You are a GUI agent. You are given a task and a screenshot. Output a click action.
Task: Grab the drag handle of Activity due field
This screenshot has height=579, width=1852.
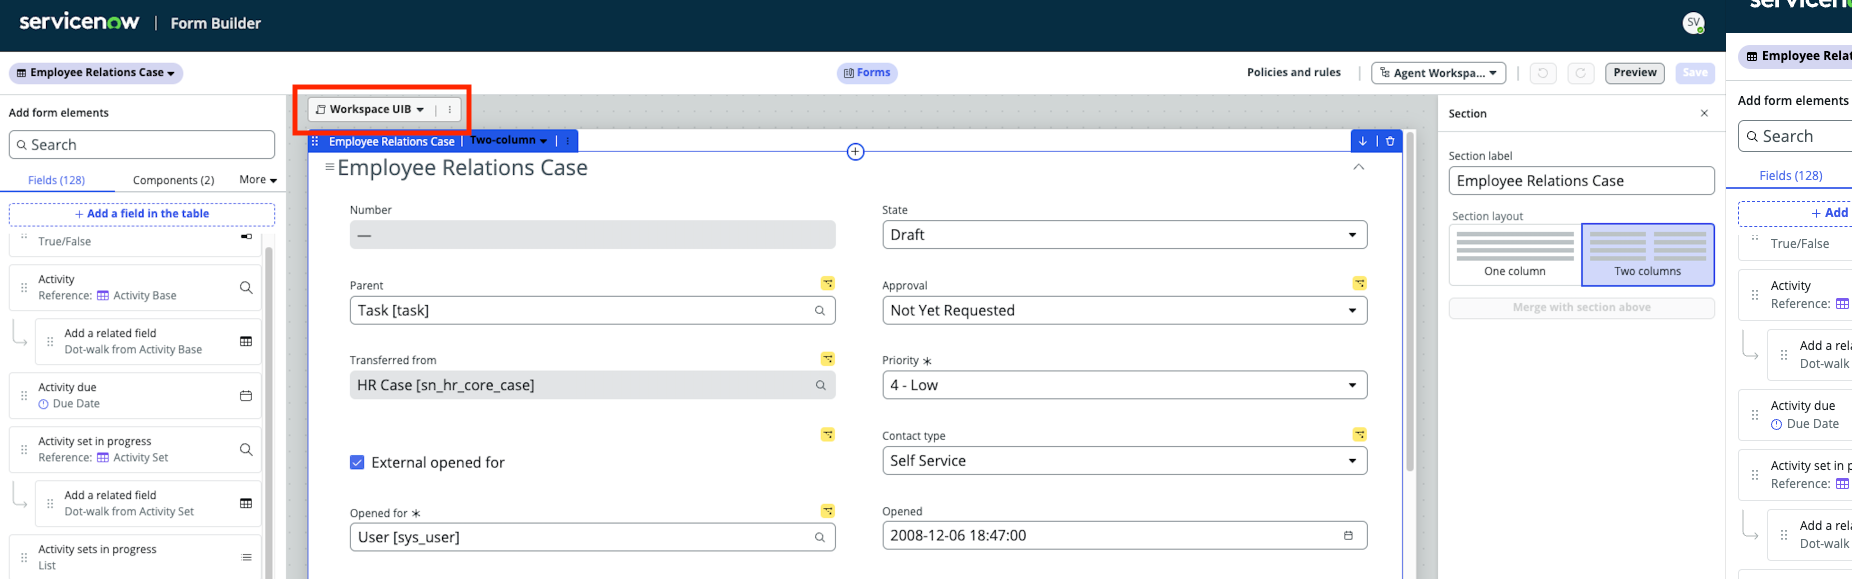click(24, 396)
